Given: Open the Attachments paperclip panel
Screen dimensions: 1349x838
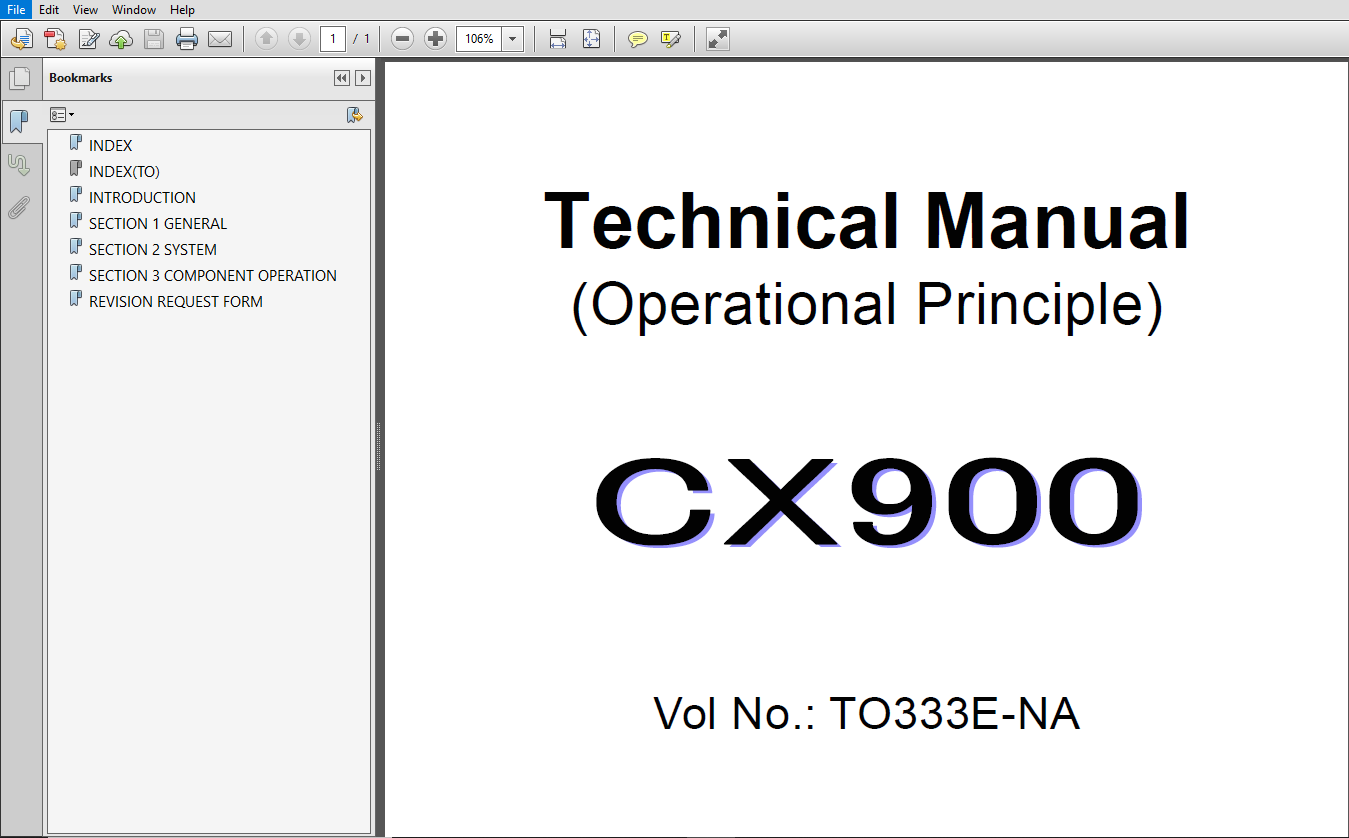Looking at the screenshot, I should pos(19,208).
